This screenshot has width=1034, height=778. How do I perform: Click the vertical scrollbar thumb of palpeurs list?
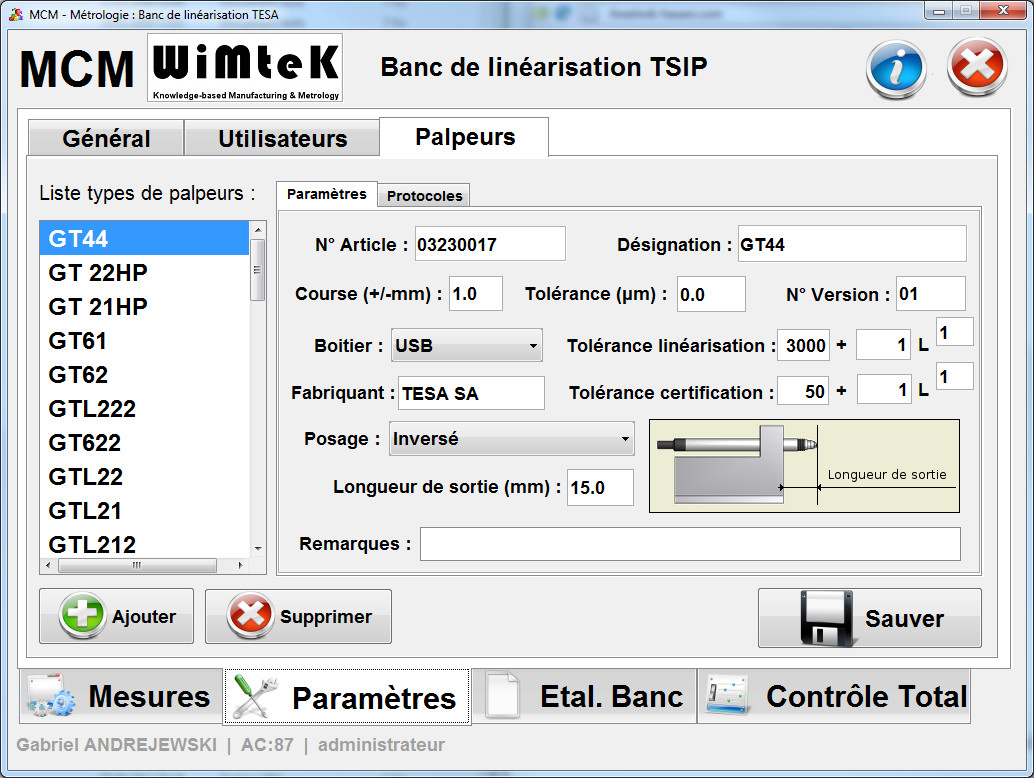coord(258,270)
